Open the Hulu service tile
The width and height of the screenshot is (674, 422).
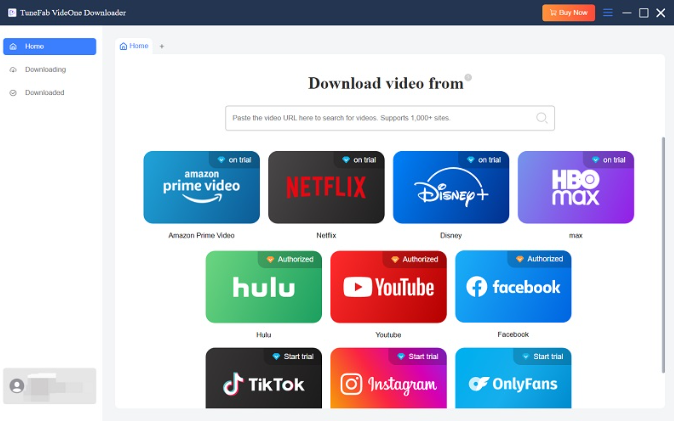pos(263,287)
